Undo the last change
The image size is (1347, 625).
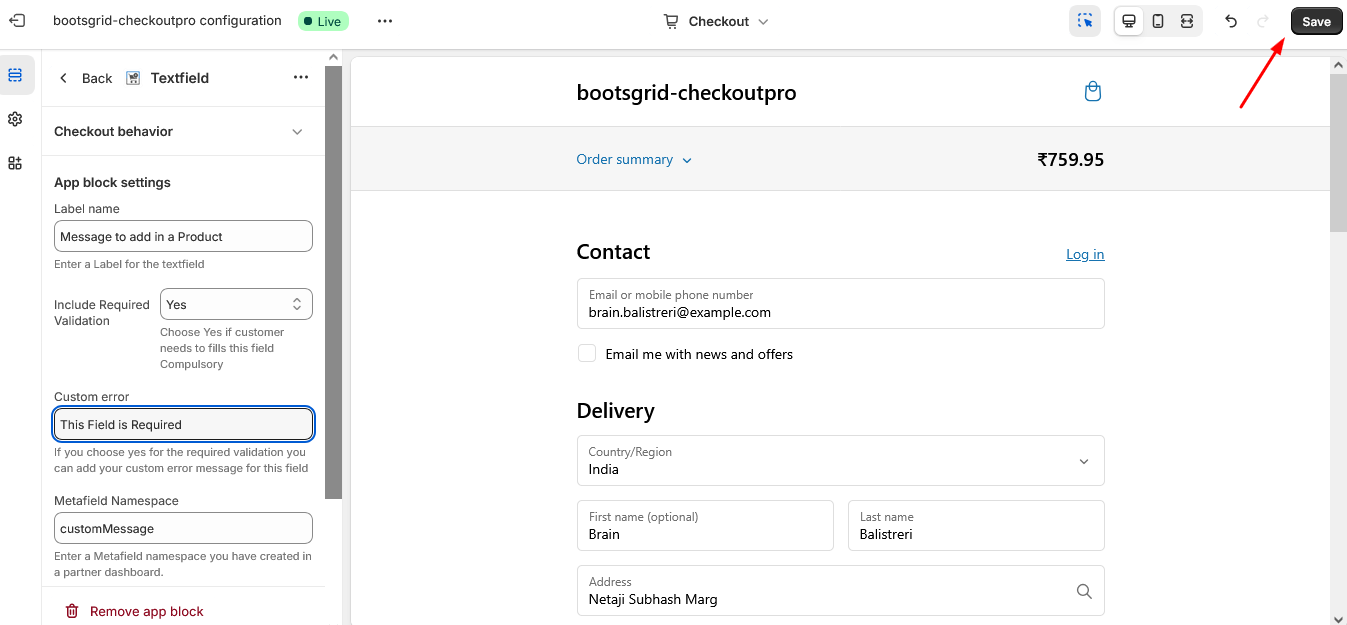pos(1231,21)
